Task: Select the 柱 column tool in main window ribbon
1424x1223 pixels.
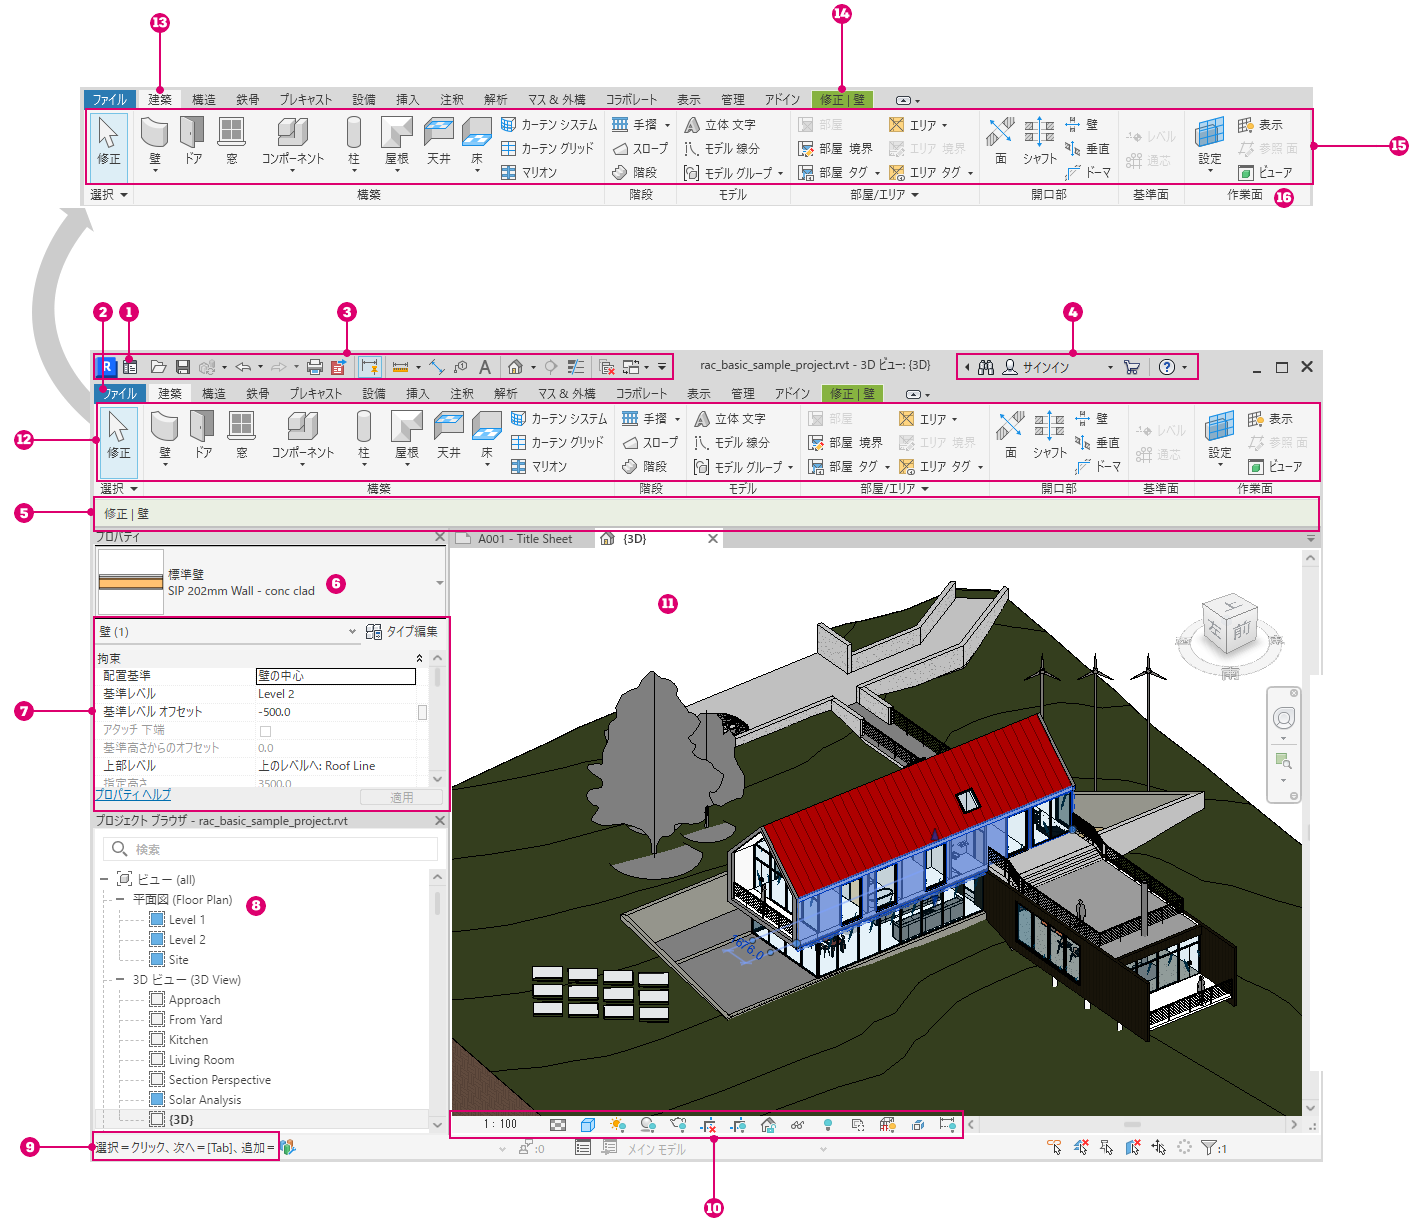Action: (364, 437)
